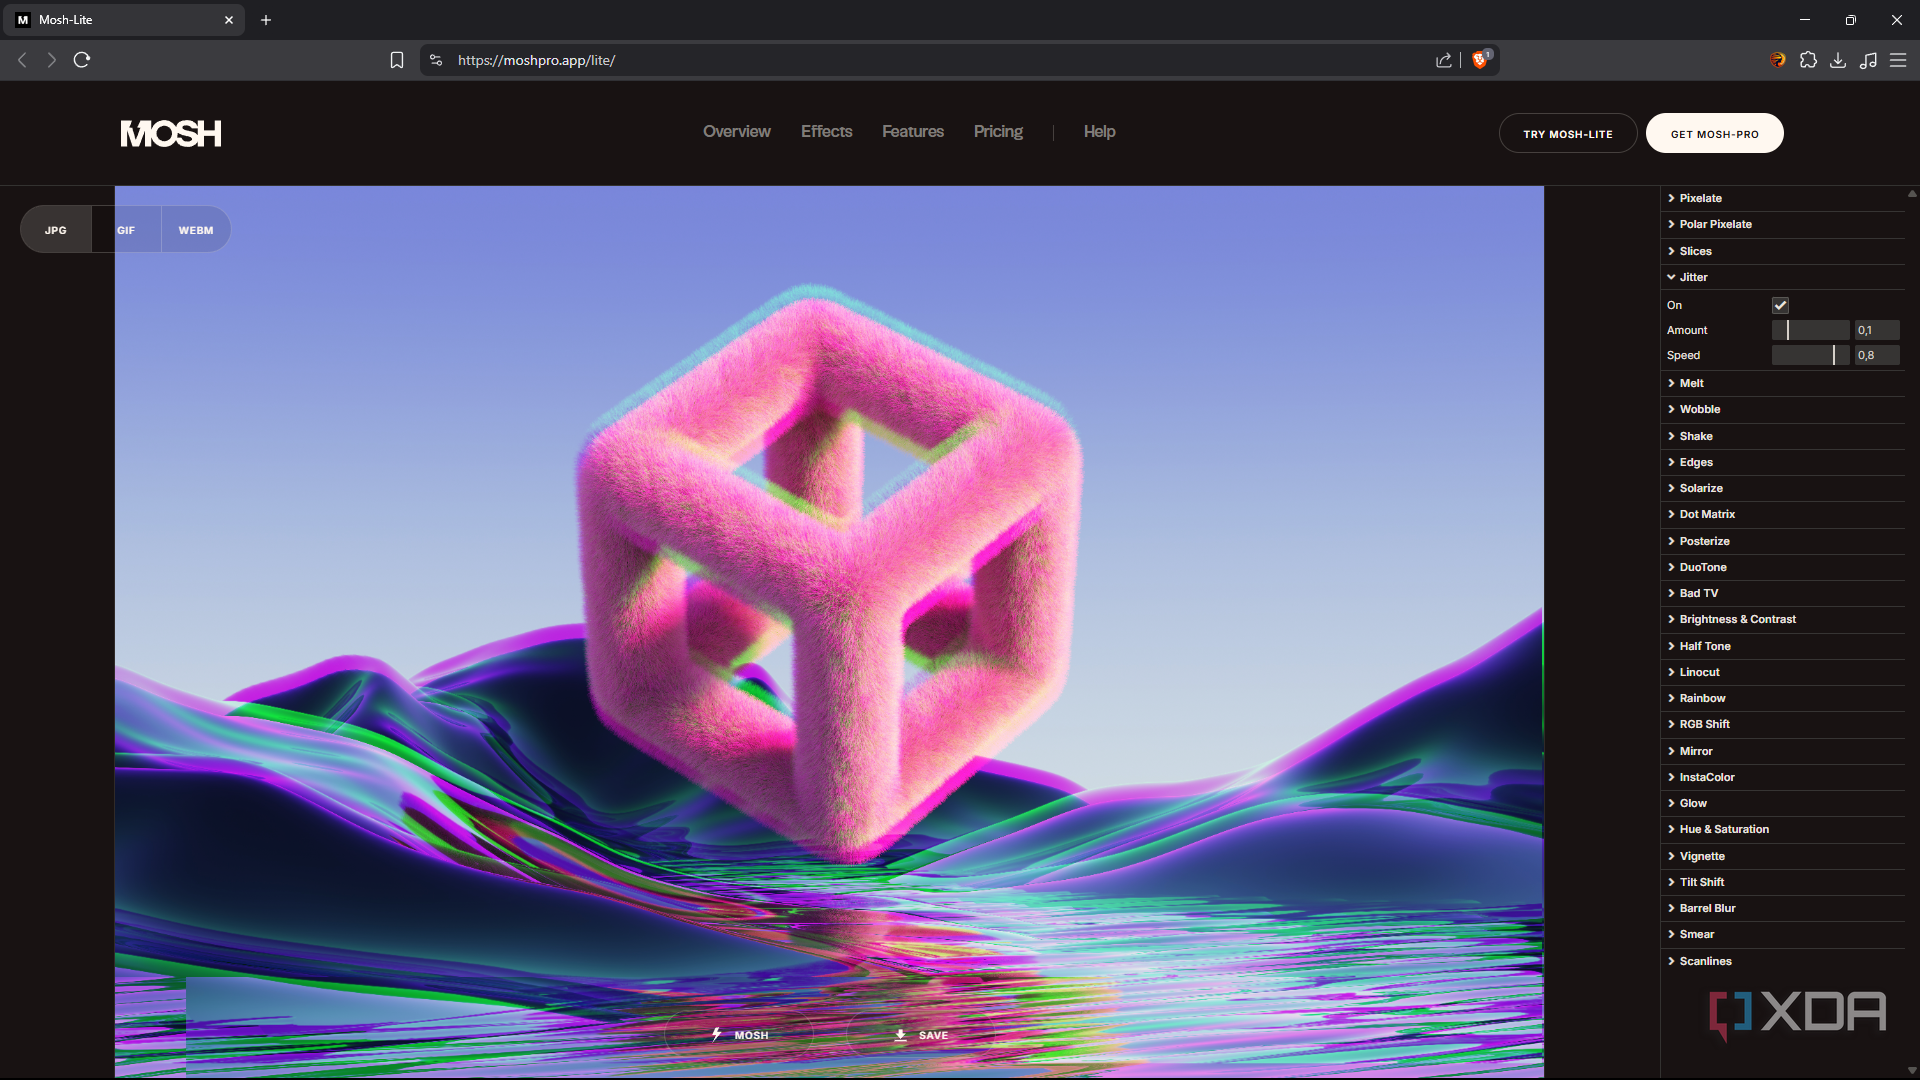Image resolution: width=1920 pixels, height=1080 pixels.
Task: Click the GET MOSH-PRO button
Action: pyautogui.click(x=1714, y=133)
